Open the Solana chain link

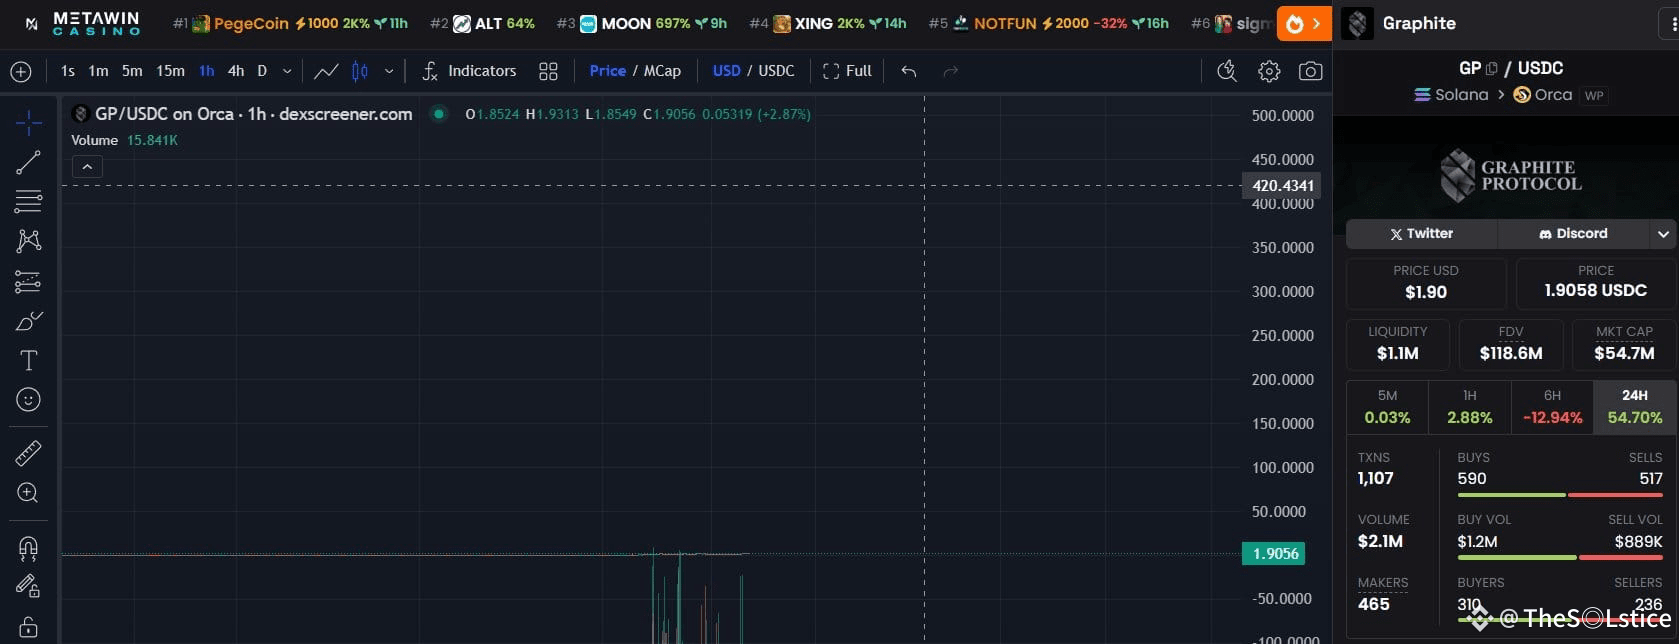pos(1451,95)
